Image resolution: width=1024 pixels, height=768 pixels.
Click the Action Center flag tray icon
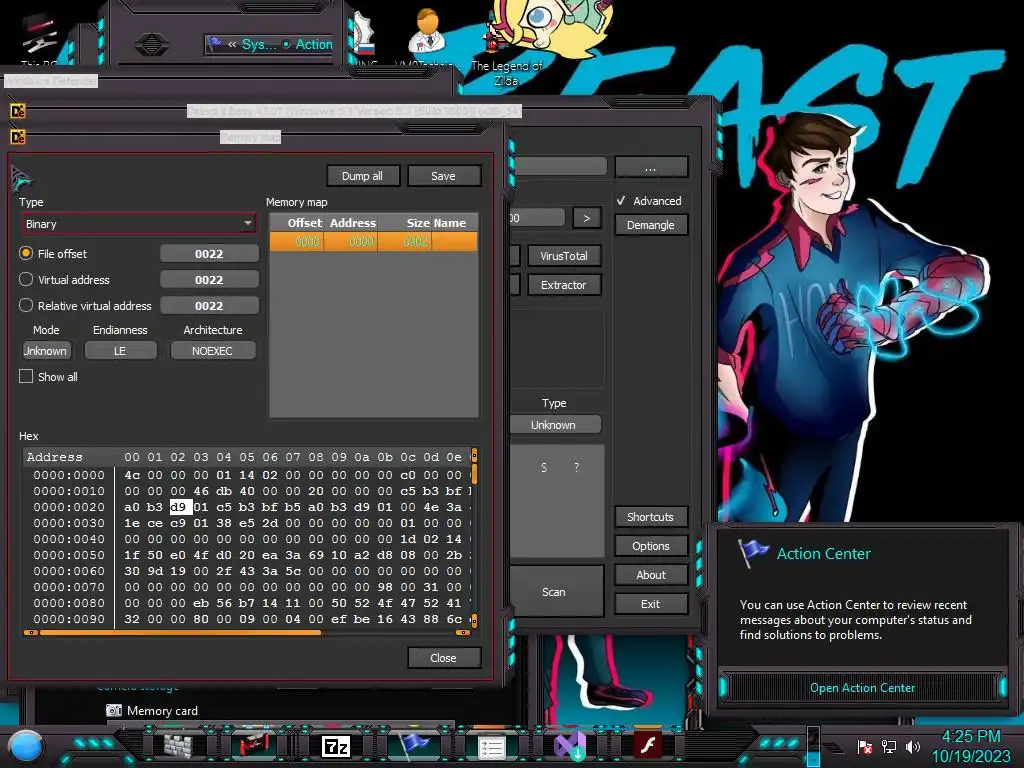point(865,746)
